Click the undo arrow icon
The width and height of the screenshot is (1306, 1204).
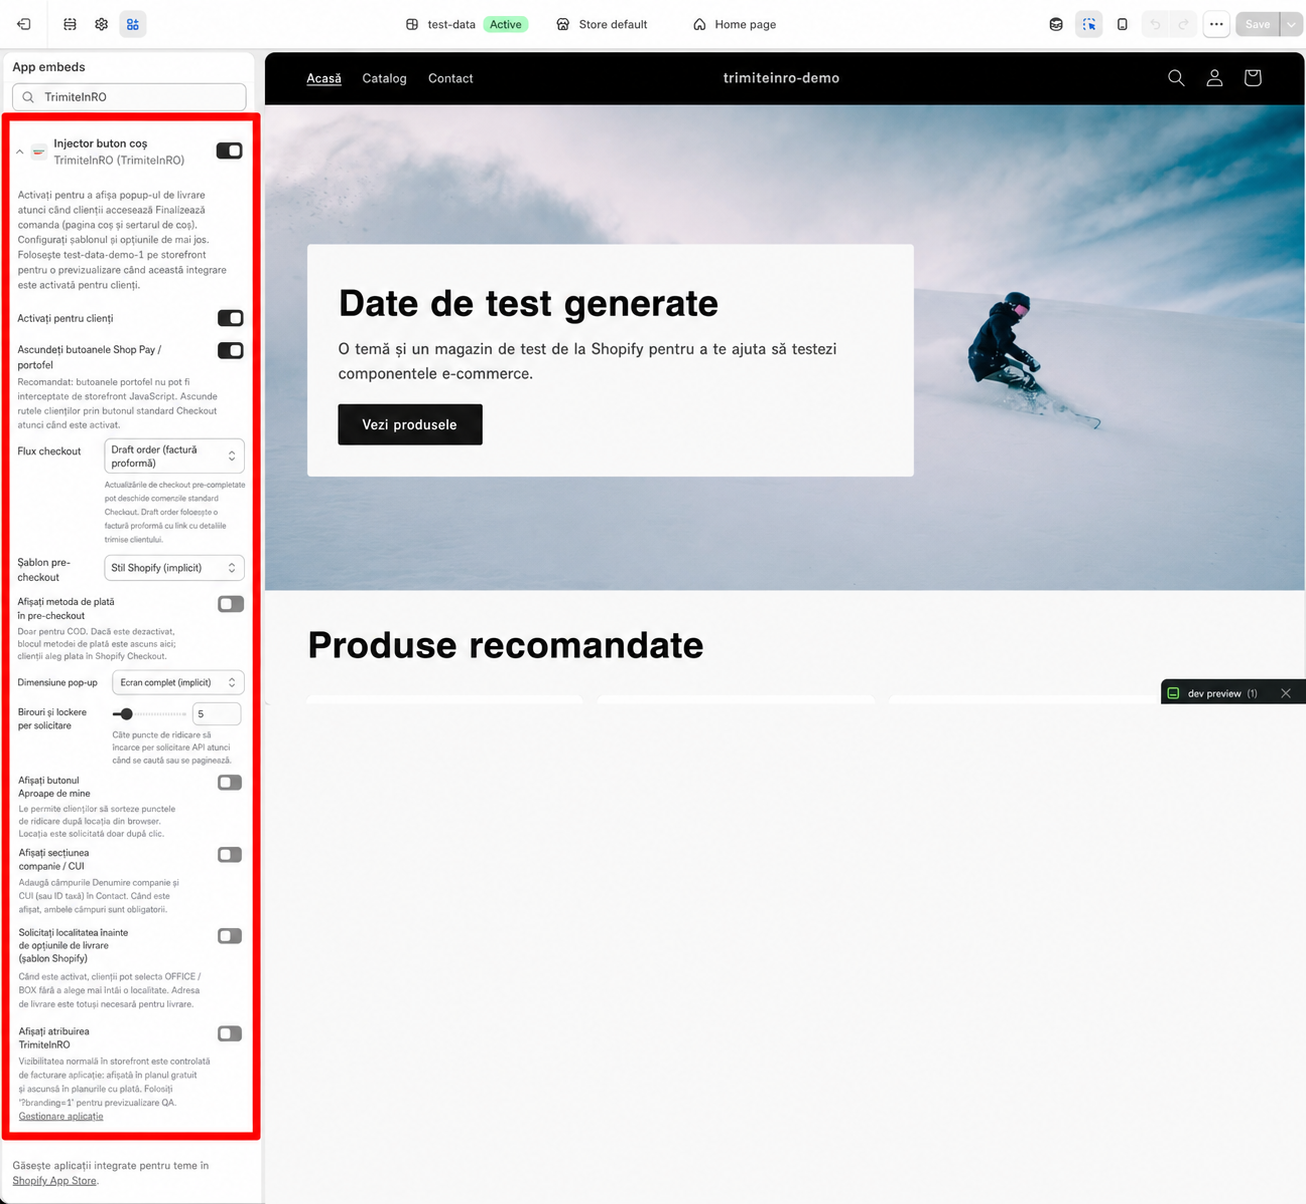tap(1155, 24)
